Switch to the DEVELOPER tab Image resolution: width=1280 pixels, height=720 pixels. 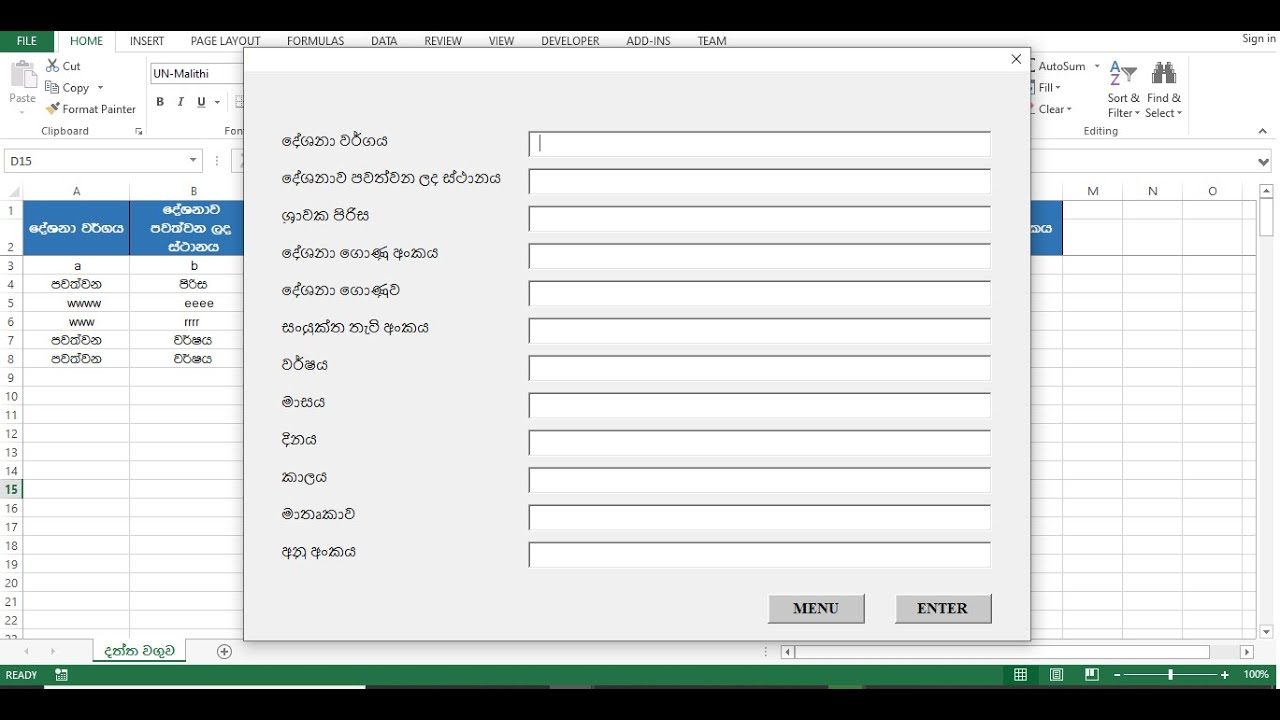click(x=570, y=41)
